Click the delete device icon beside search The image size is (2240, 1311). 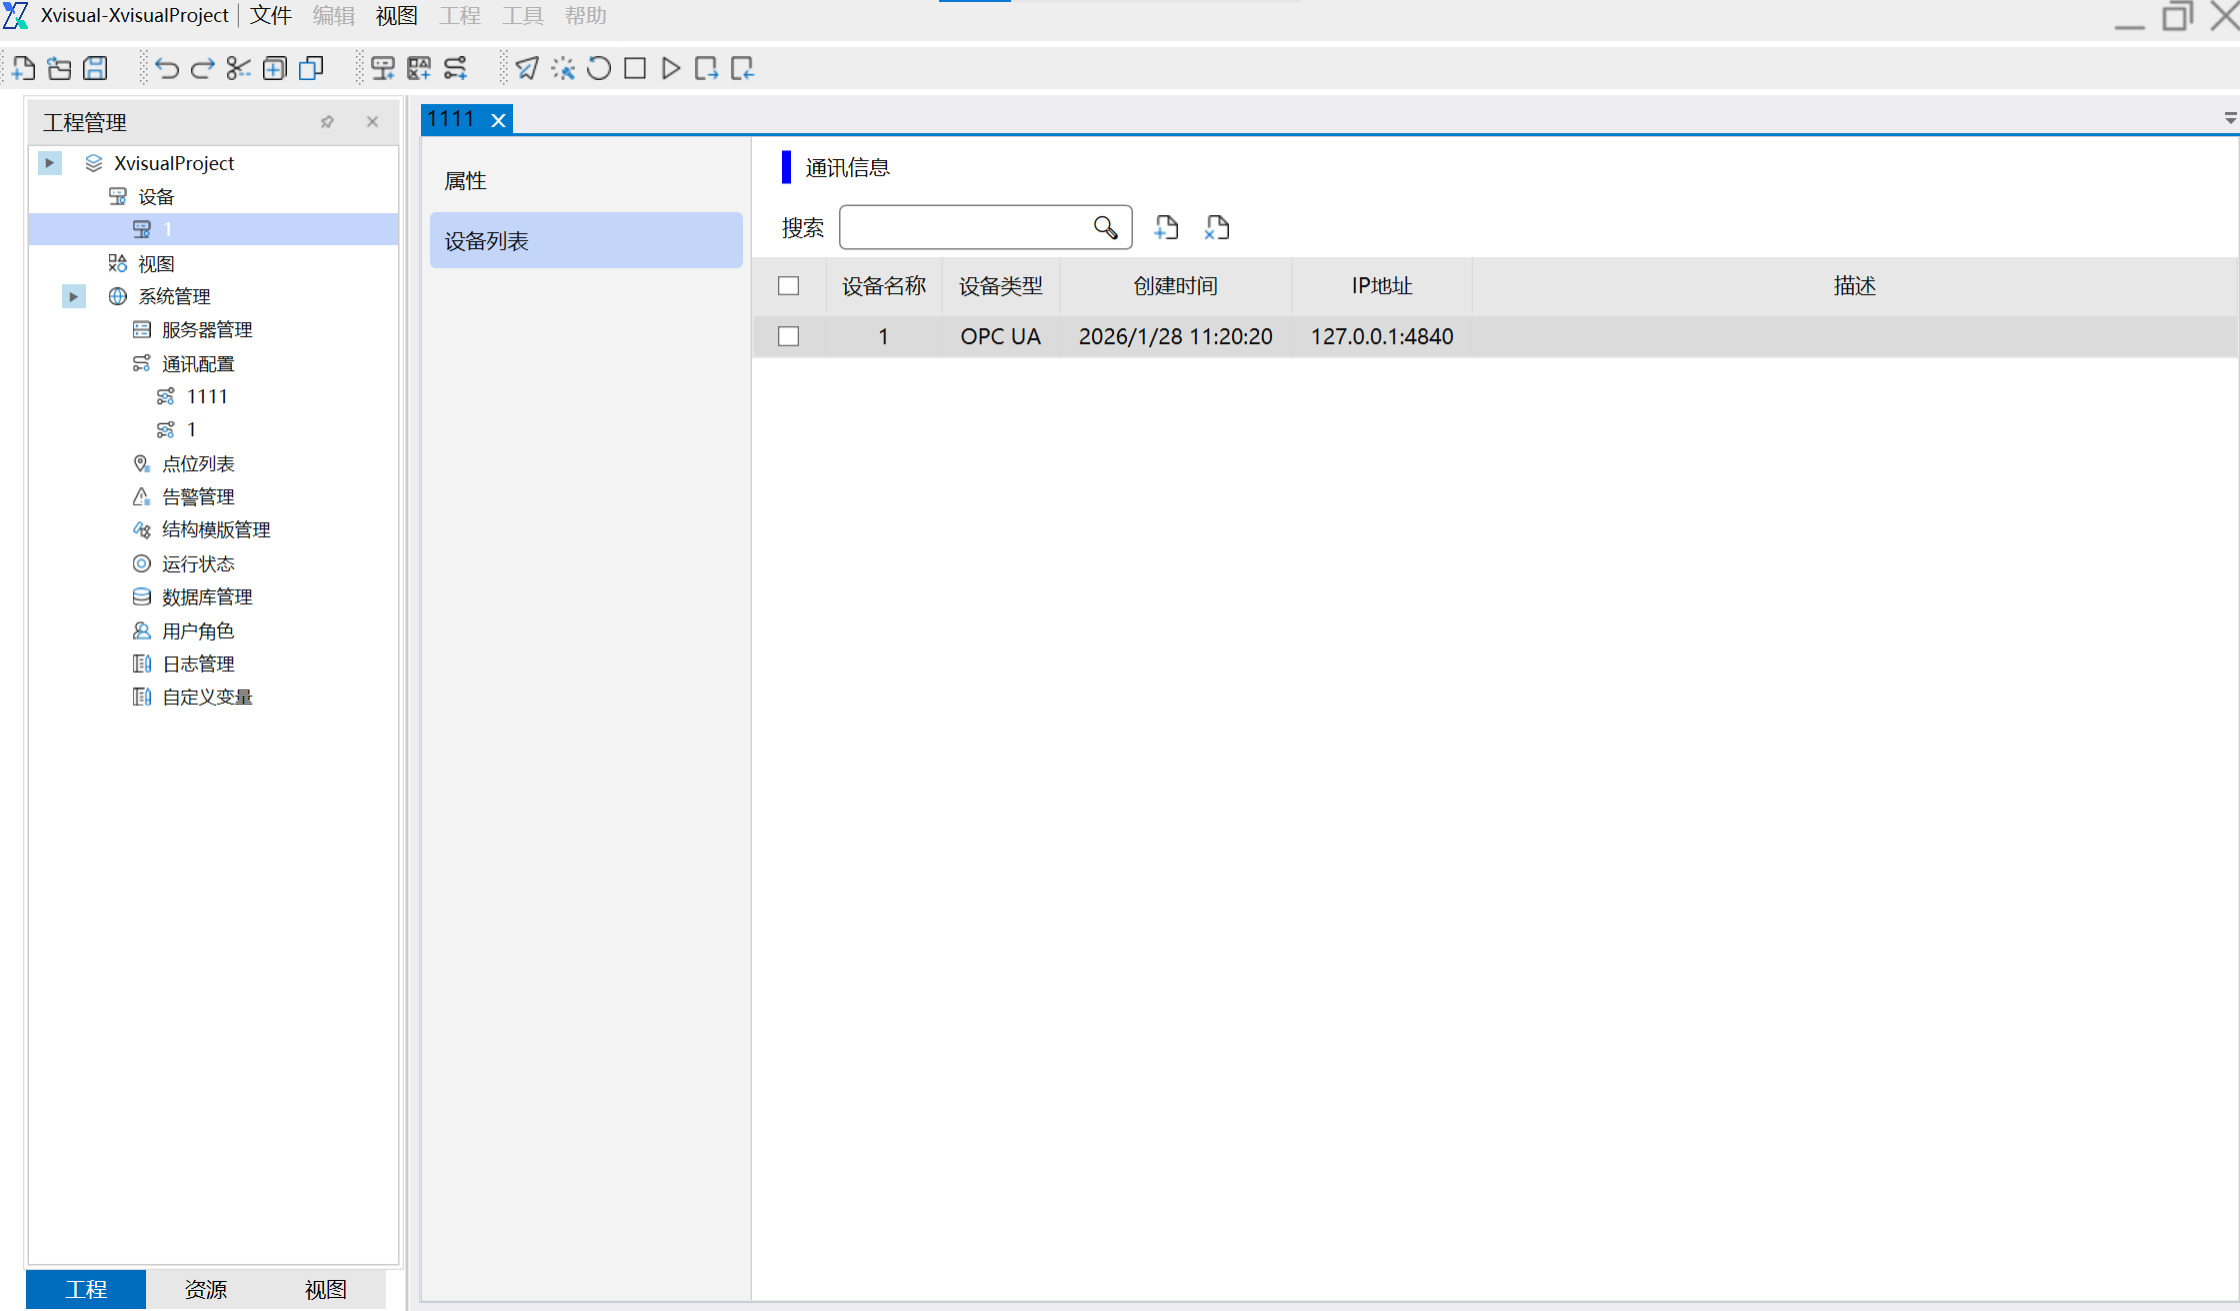[x=1217, y=228]
